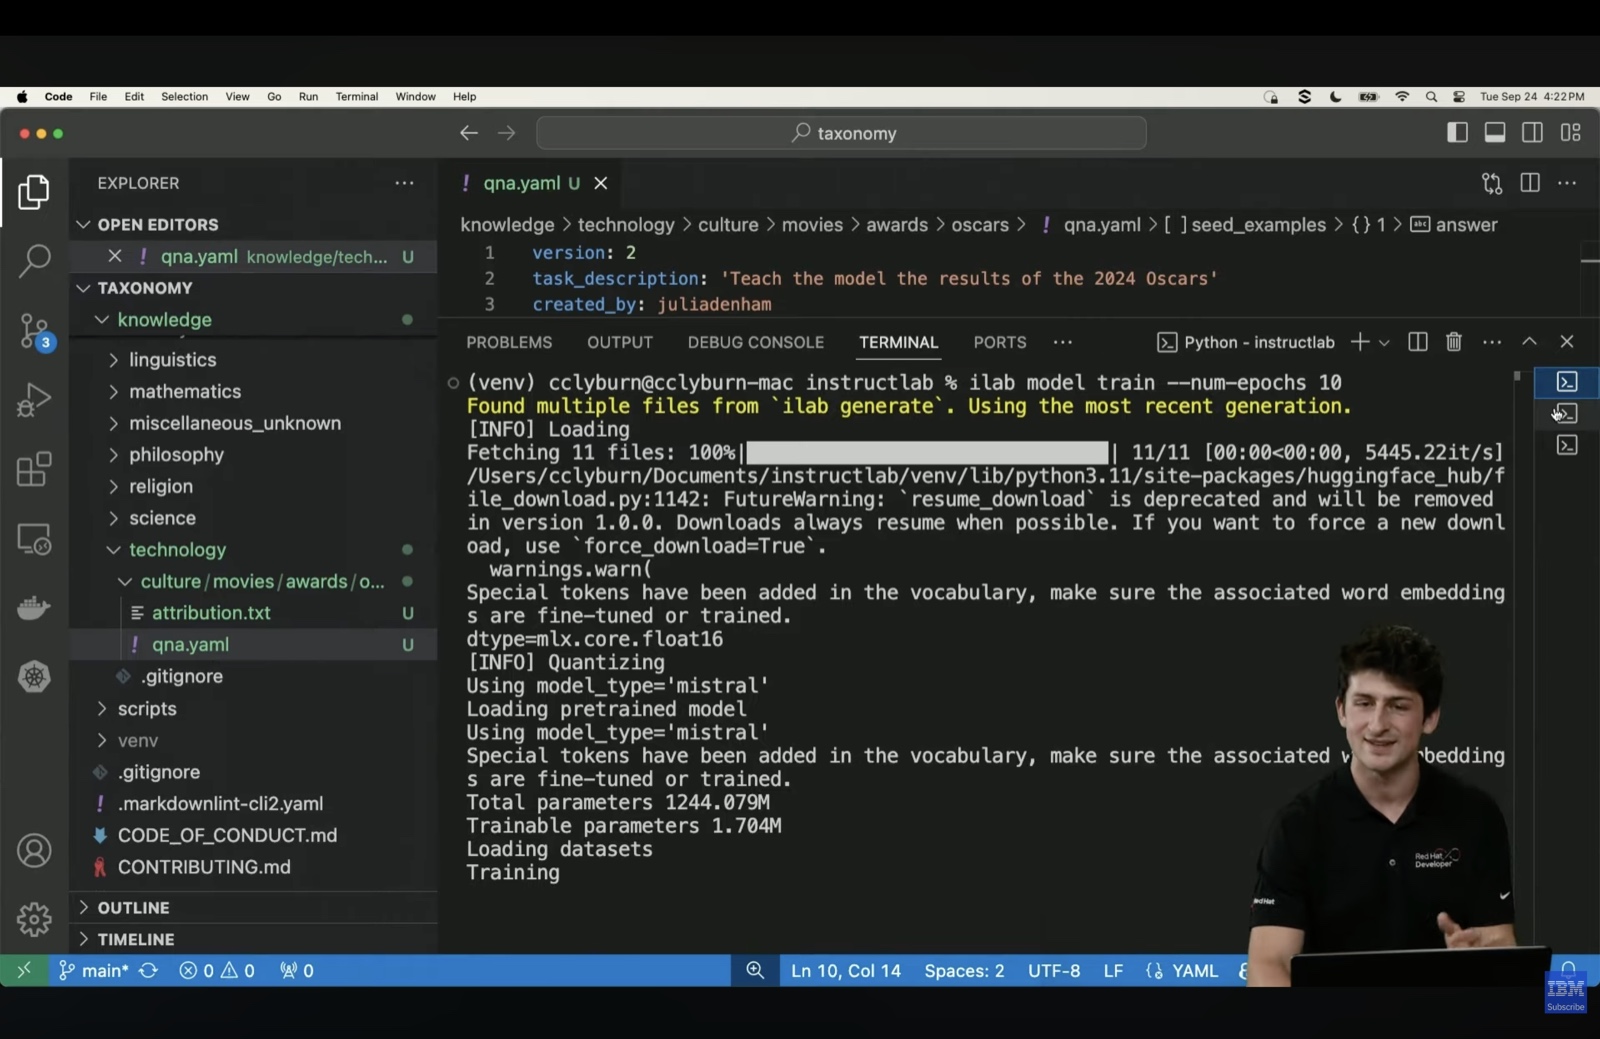Image resolution: width=1600 pixels, height=1039 pixels.
Task: Switch to the PROBLEMS tab
Action: (x=509, y=342)
